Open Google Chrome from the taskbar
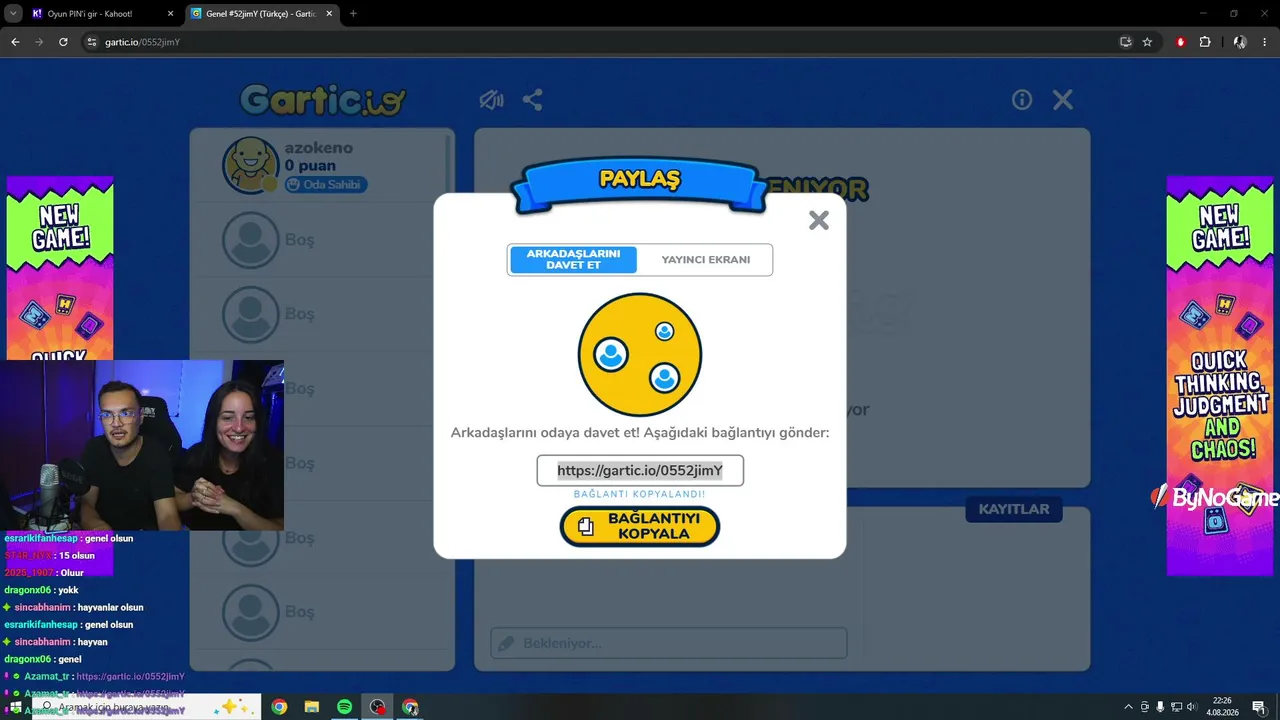 point(279,707)
